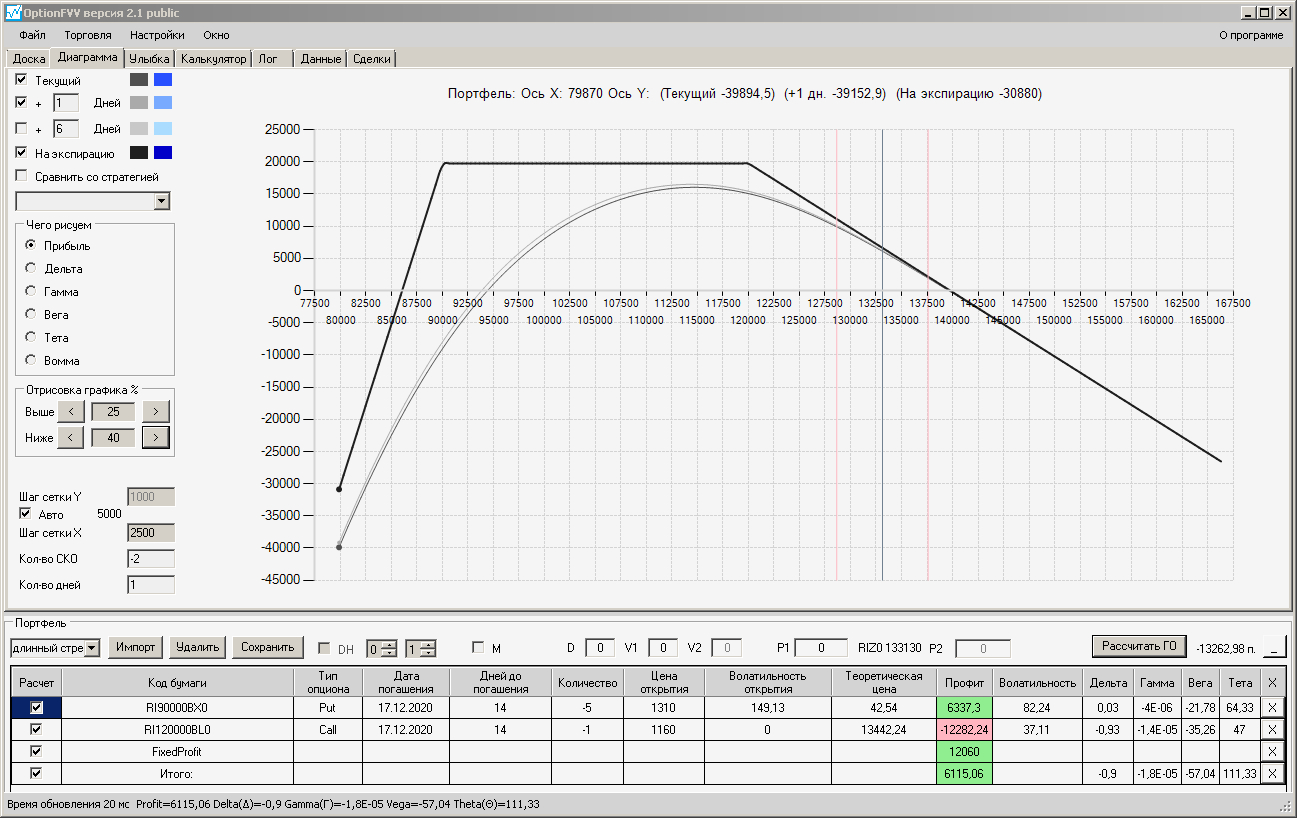This screenshot has height=818, width=1297.
Task: Select the Прибыль radio button
Action: pyautogui.click(x=31, y=246)
